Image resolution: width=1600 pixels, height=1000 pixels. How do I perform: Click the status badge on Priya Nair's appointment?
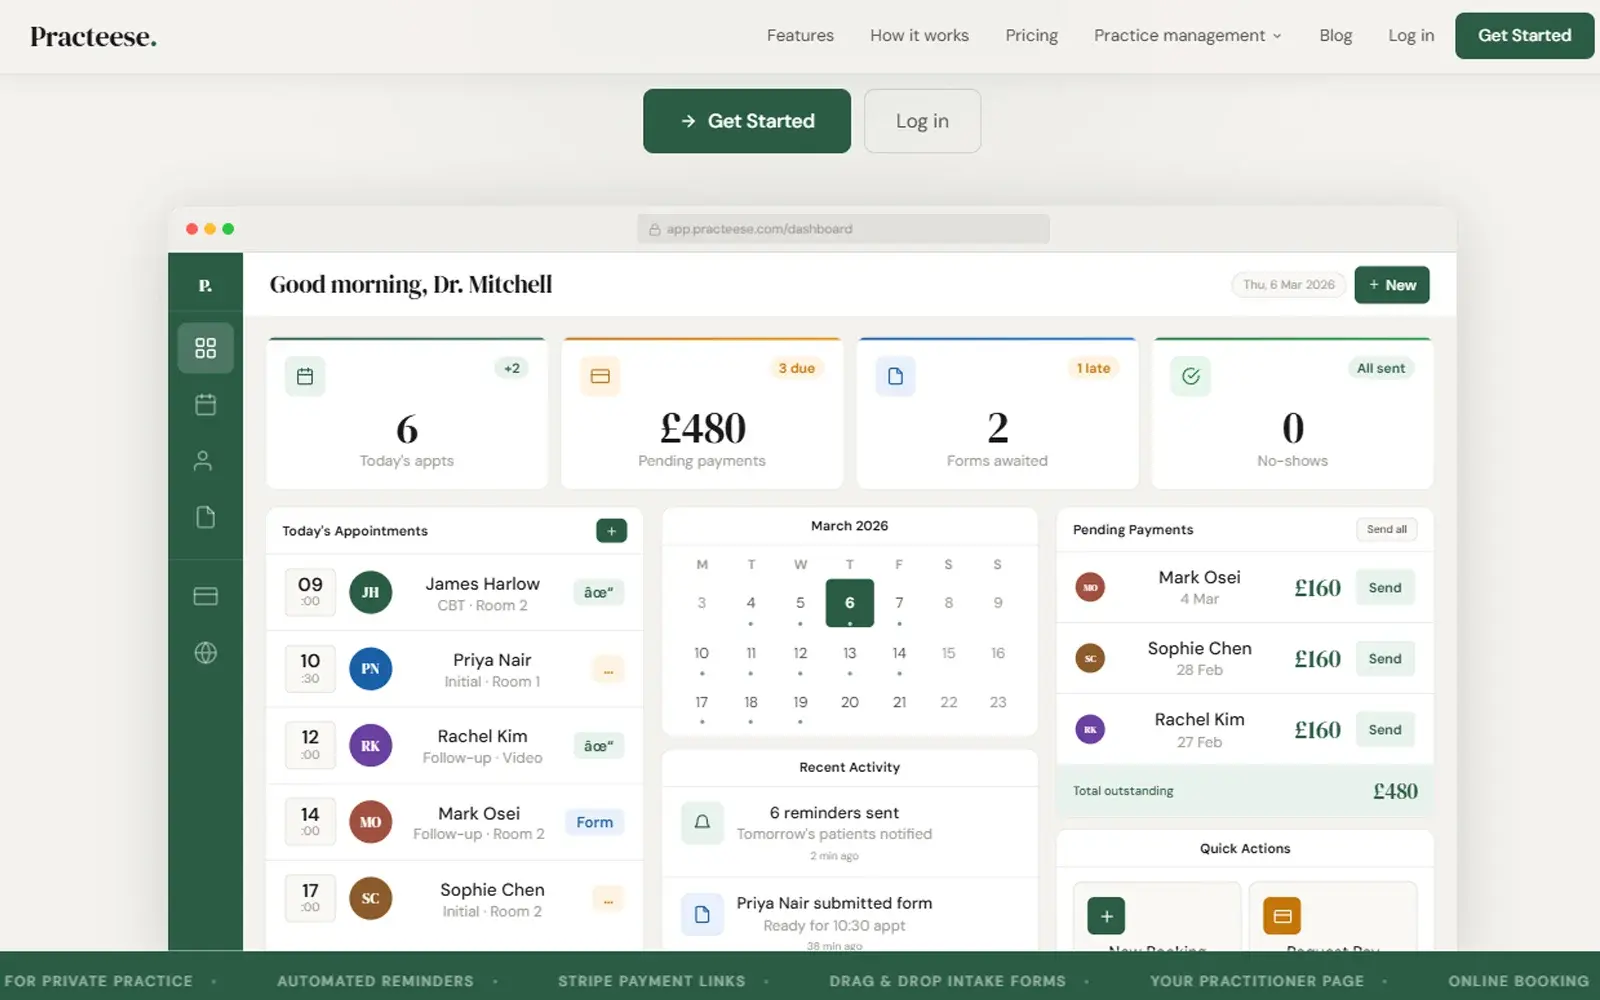pos(608,670)
